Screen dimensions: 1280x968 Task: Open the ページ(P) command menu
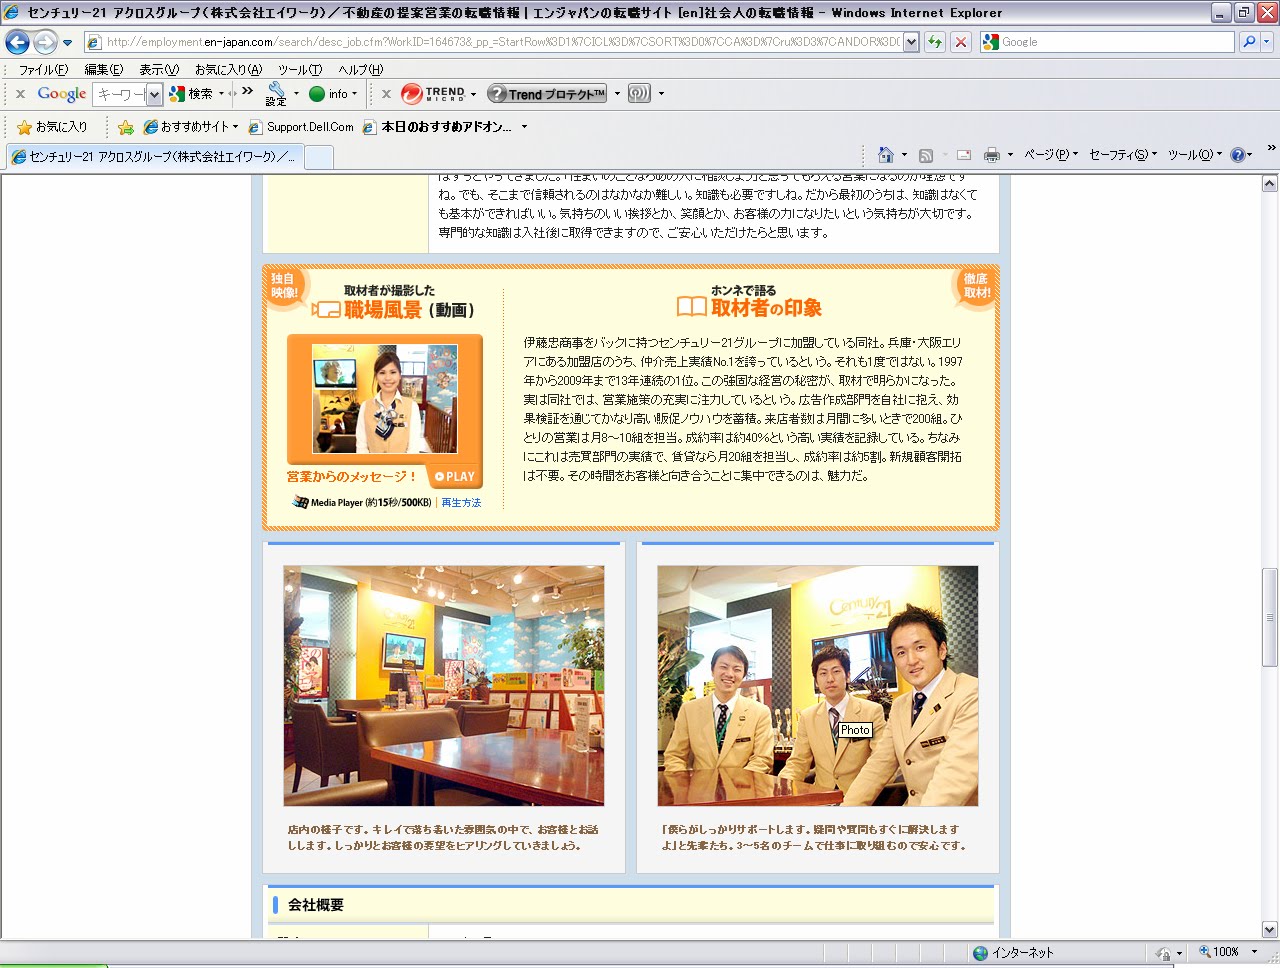(x=1050, y=155)
